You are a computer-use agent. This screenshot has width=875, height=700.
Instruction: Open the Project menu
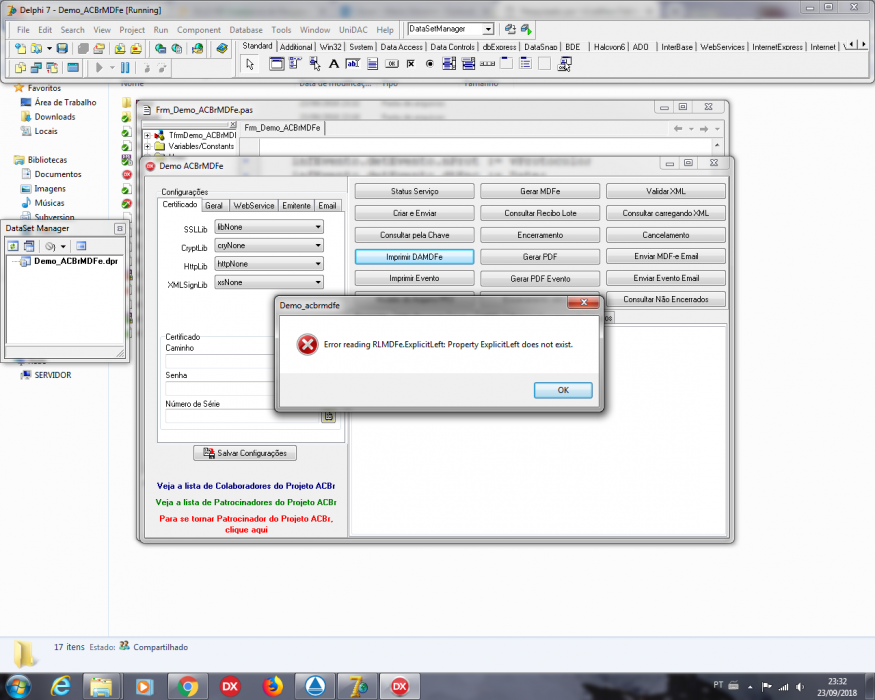pyautogui.click(x=132, y=30)
